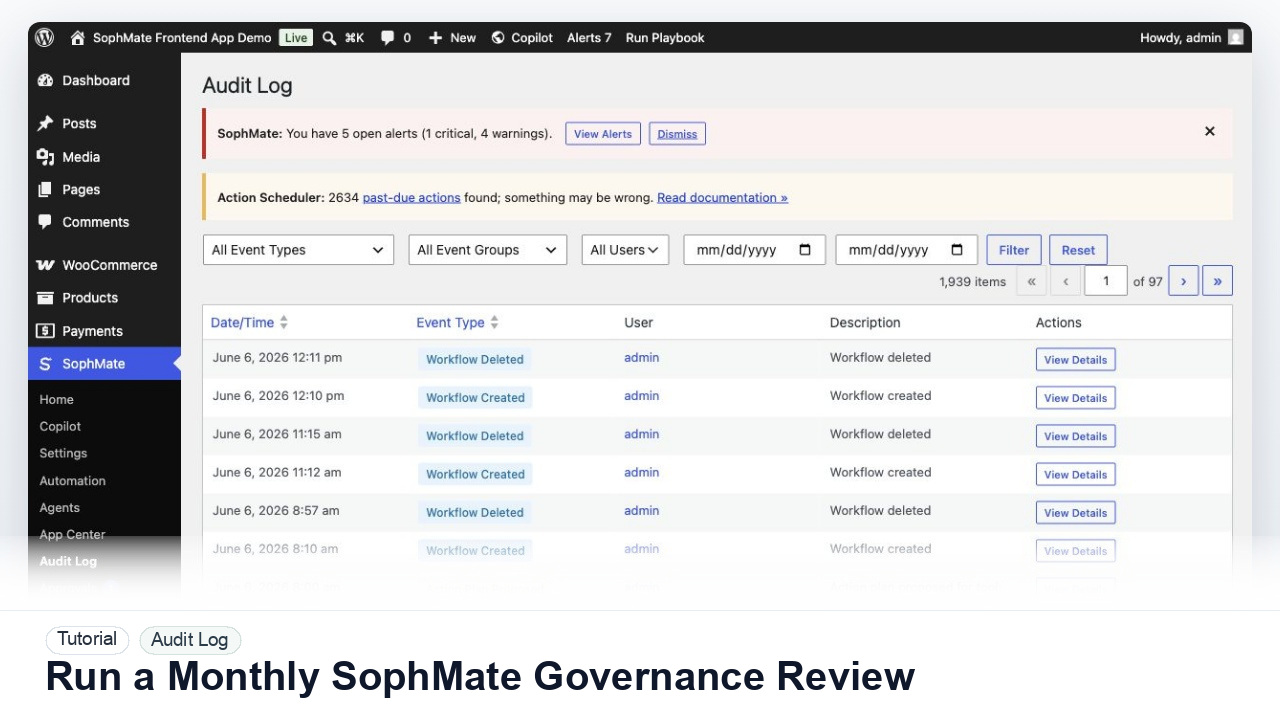Viewport: 1280px width, 720px height.
Task: Click the Reset button
Action: pyautogui.click(x=1078, y=250)
